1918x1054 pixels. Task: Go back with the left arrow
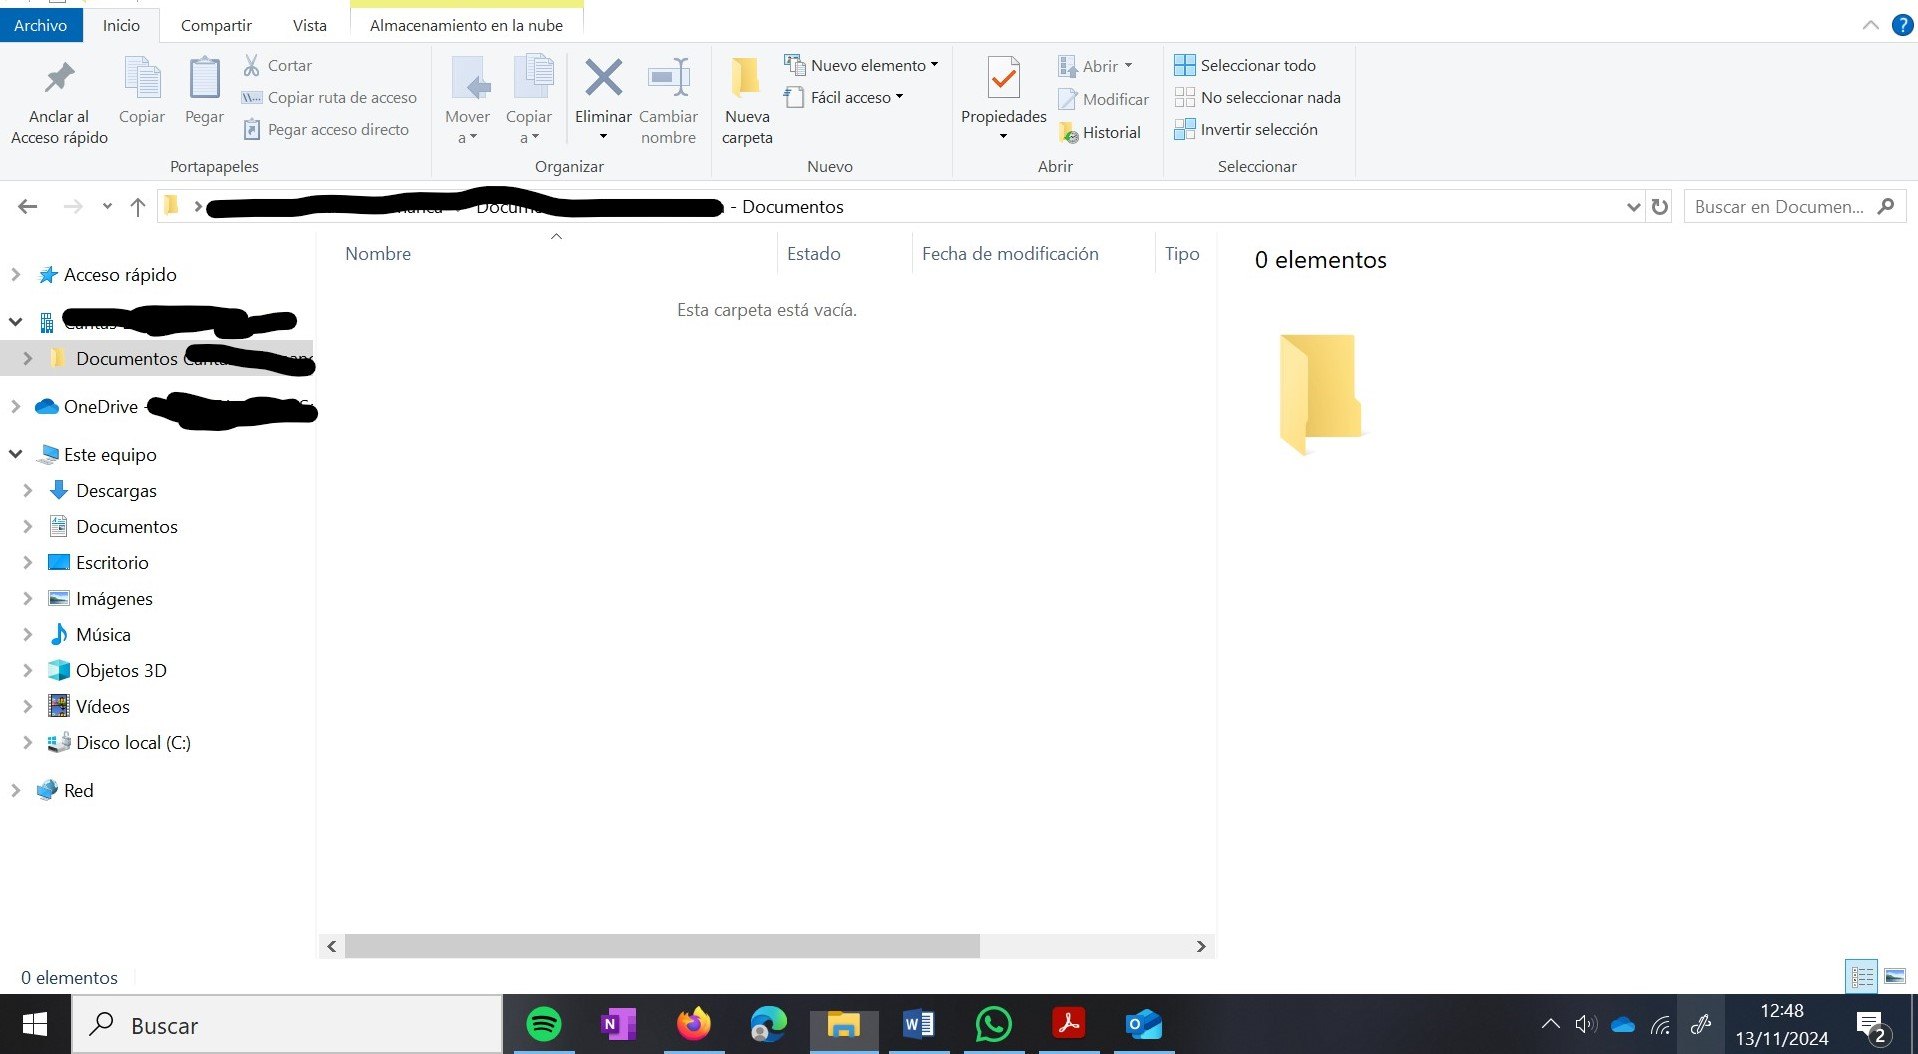click(28, 207)
